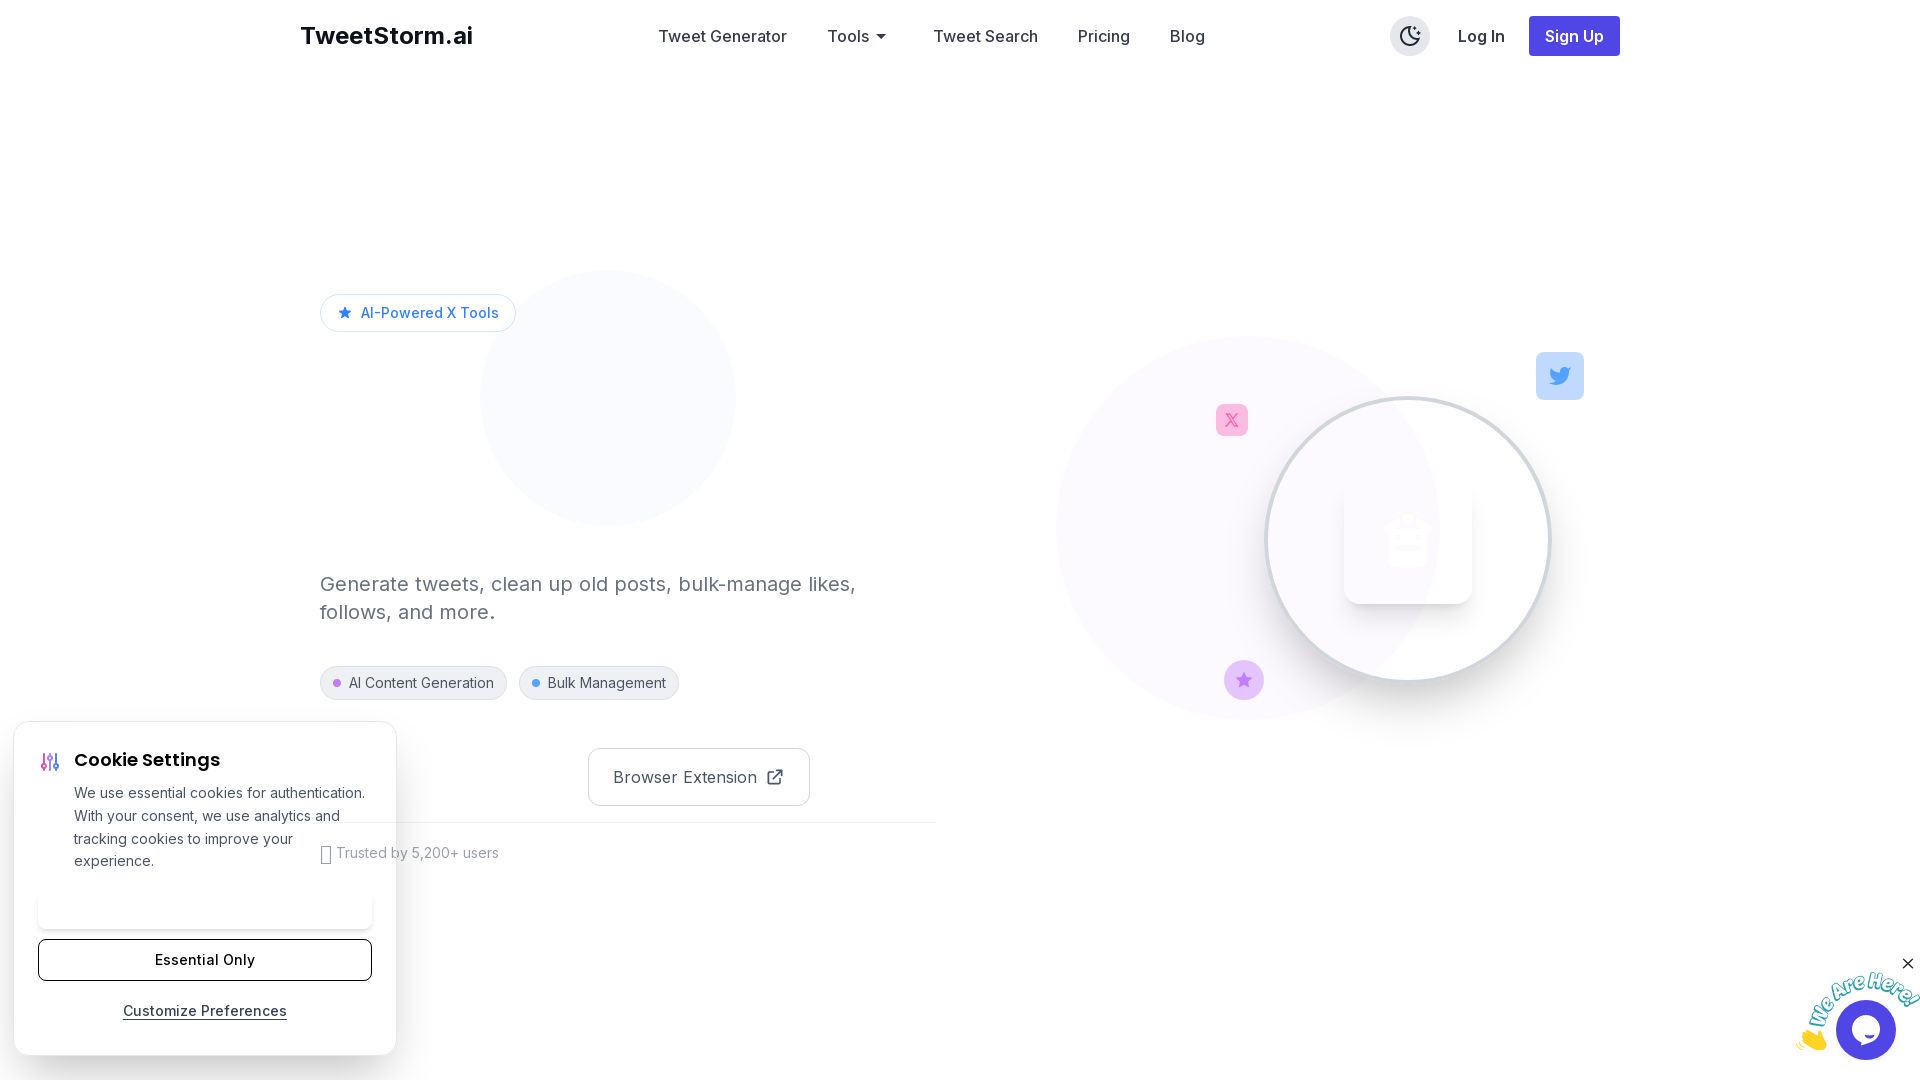The width and height of the screenshot is (1920, 1080).
Task: Click the Cookie Settings sliders icon
Action: click(x=50, y=762)
